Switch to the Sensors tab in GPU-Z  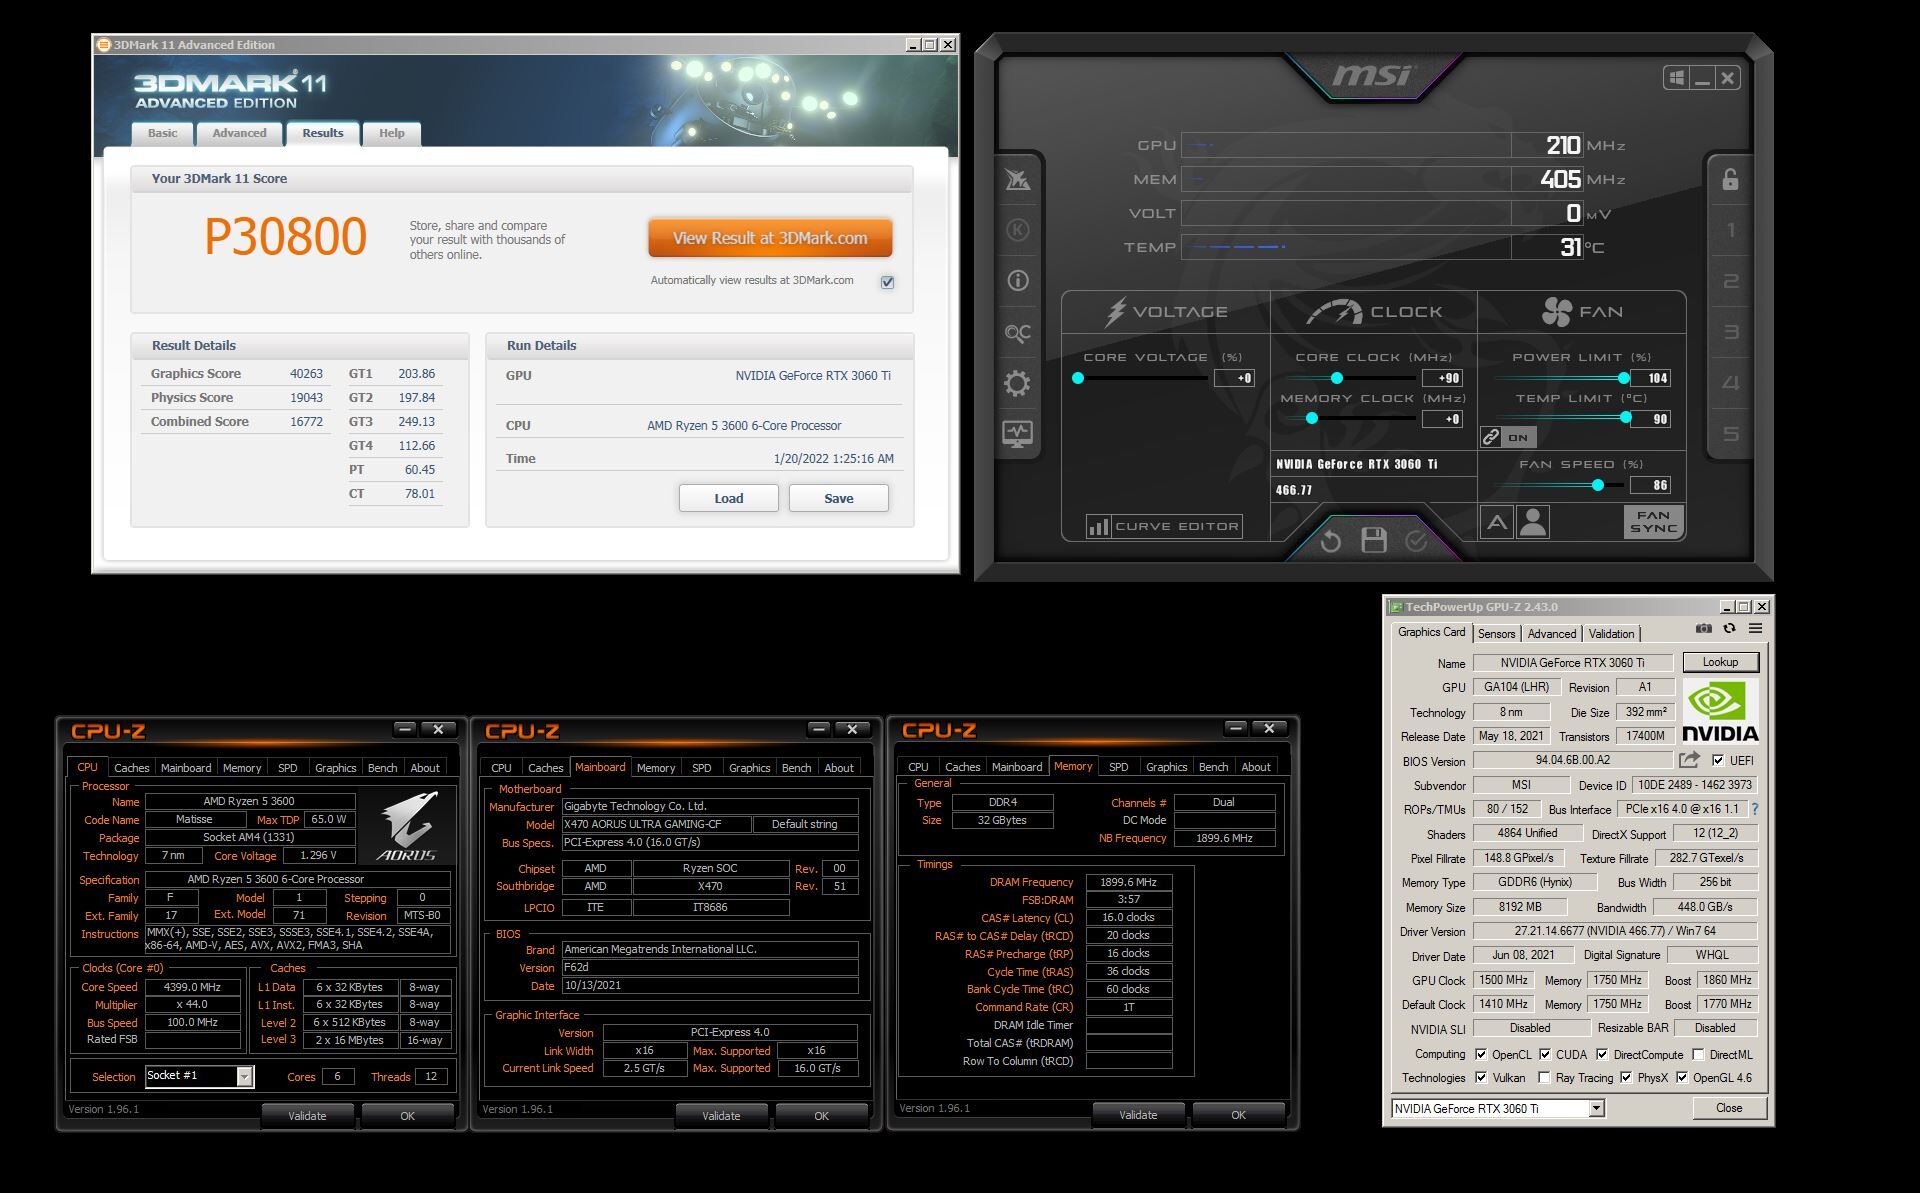click(x=1496, y=634)
